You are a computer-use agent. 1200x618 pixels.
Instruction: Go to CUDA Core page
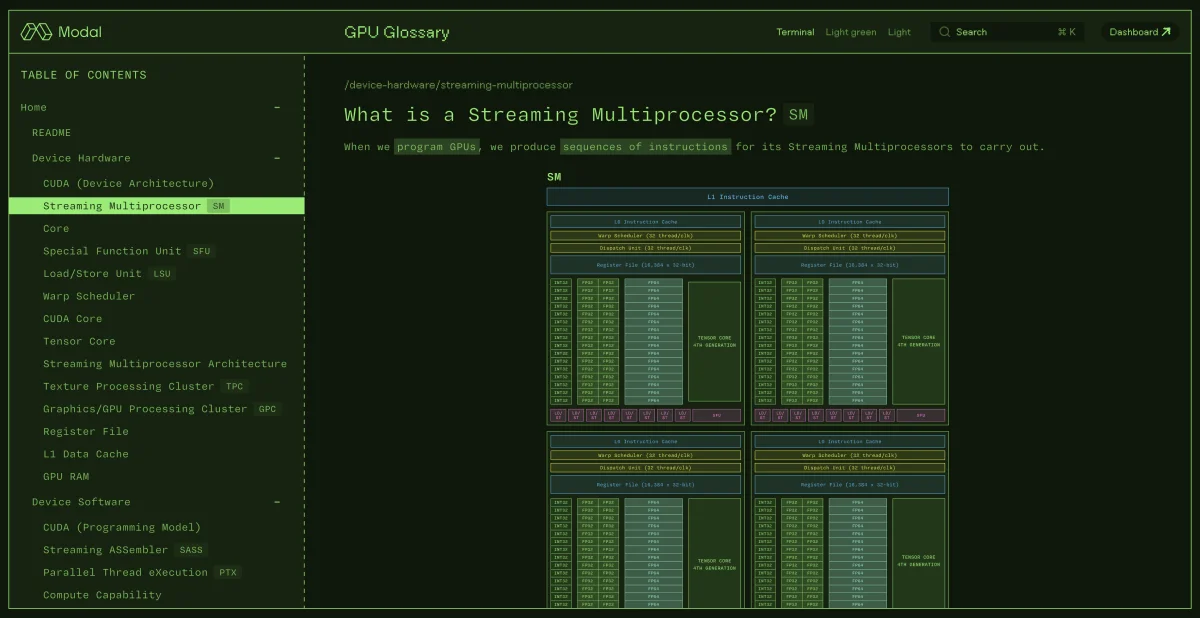point(73,319)
